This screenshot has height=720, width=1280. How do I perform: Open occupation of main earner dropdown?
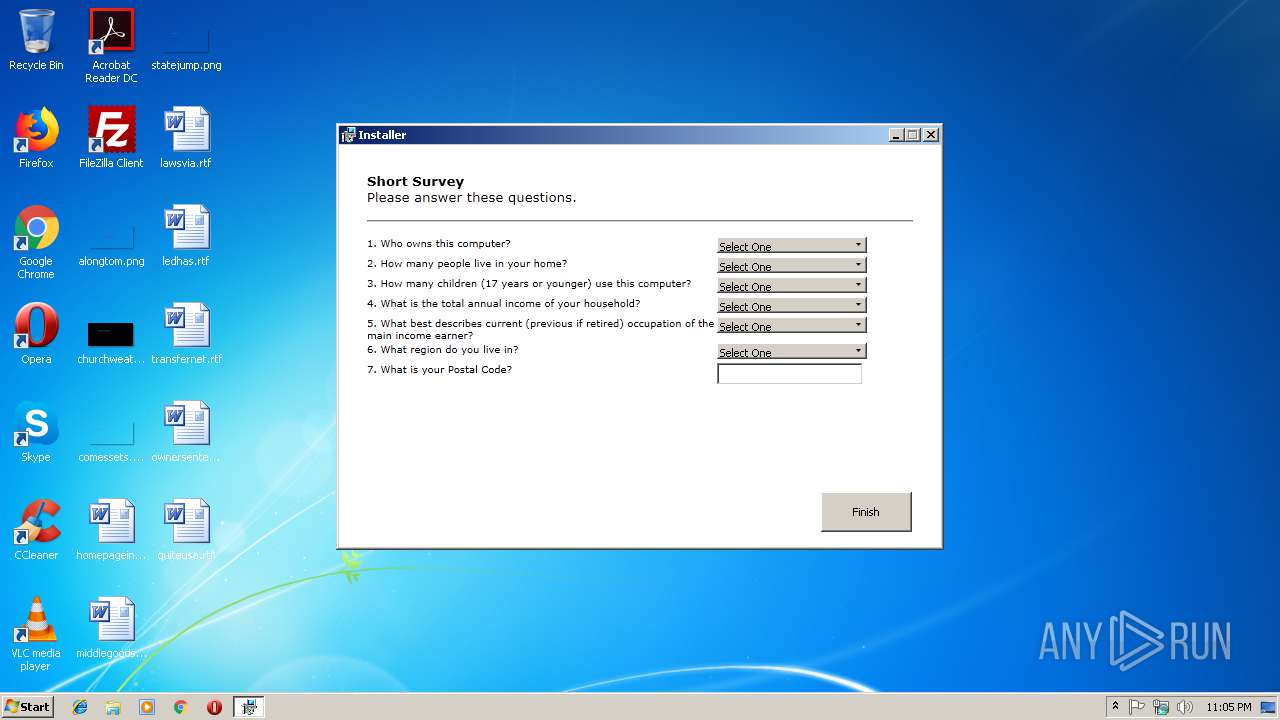pos(791,326)
